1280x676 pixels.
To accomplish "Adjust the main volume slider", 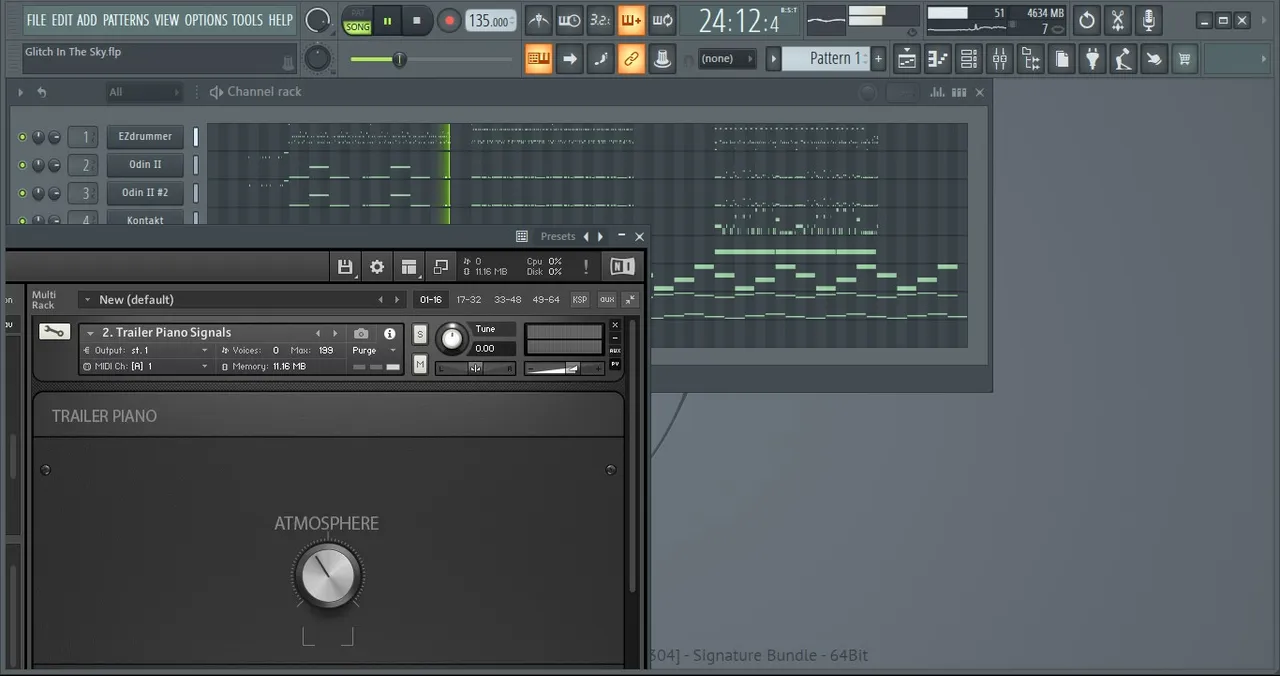I will pos(430,60).
